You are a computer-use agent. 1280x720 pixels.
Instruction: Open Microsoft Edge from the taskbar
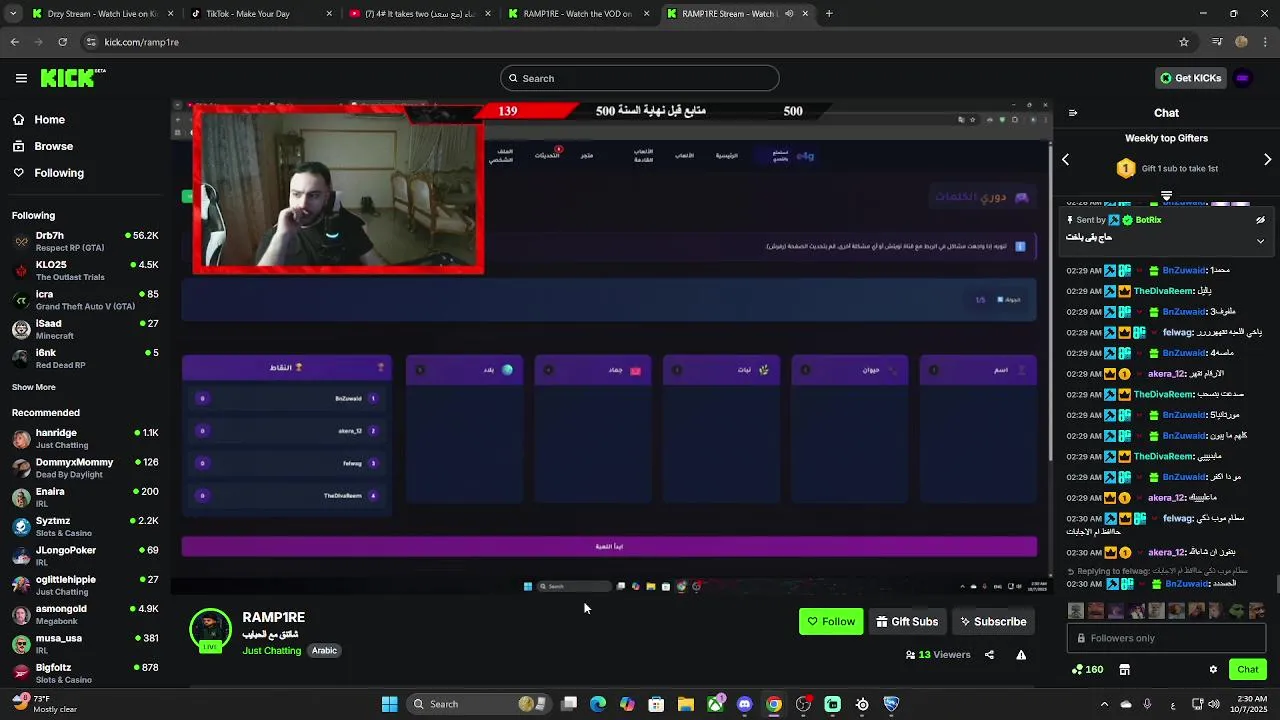coord(598,704)
